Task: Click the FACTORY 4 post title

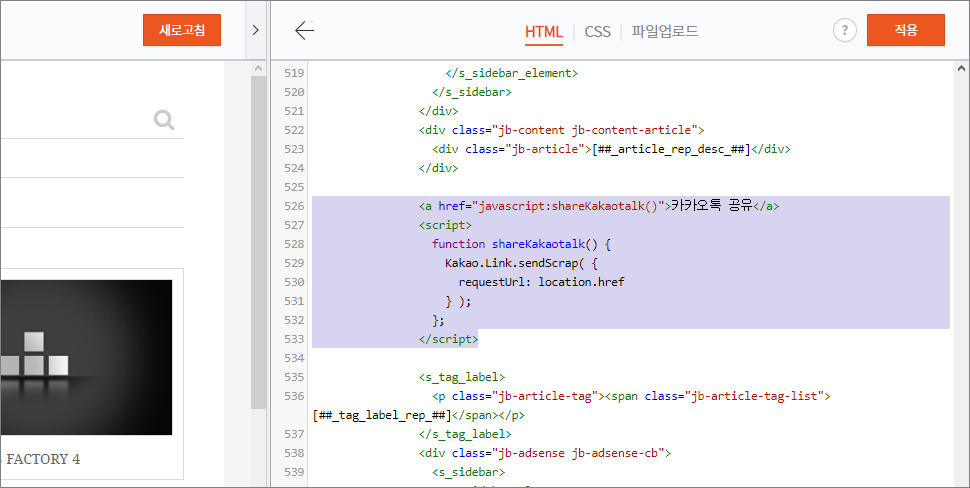Action: coord(43,459)
